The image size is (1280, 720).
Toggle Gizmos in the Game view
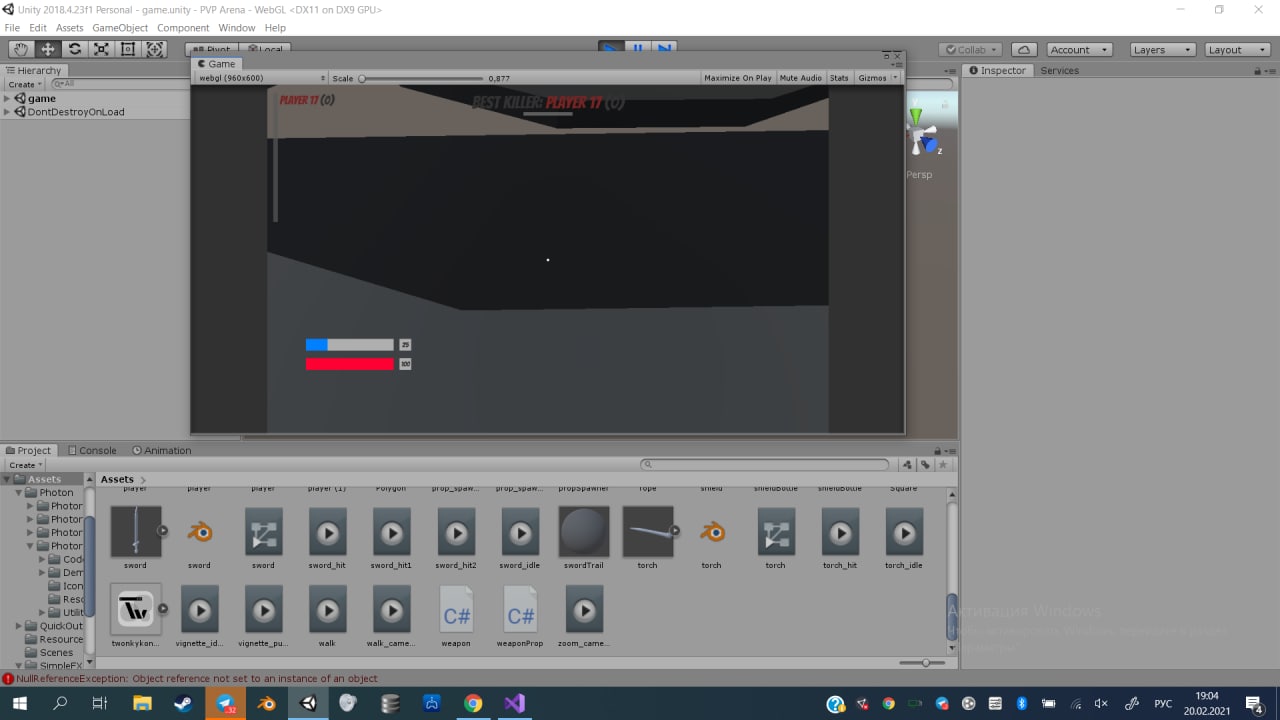click(x=872, y=78)
